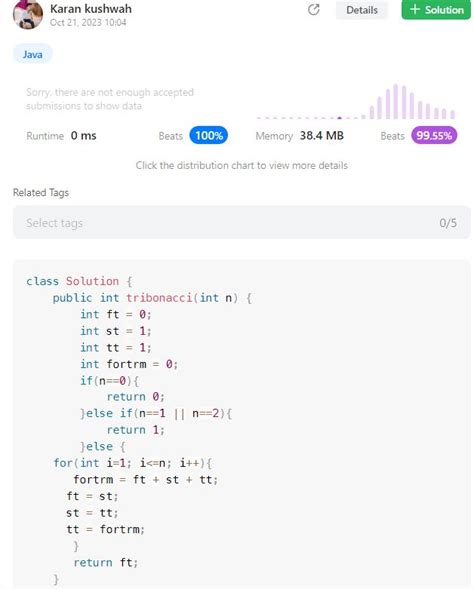Click the tribonacci method name in code
Viewport: 474px width, 589px height.
click(x=159, y=298)
